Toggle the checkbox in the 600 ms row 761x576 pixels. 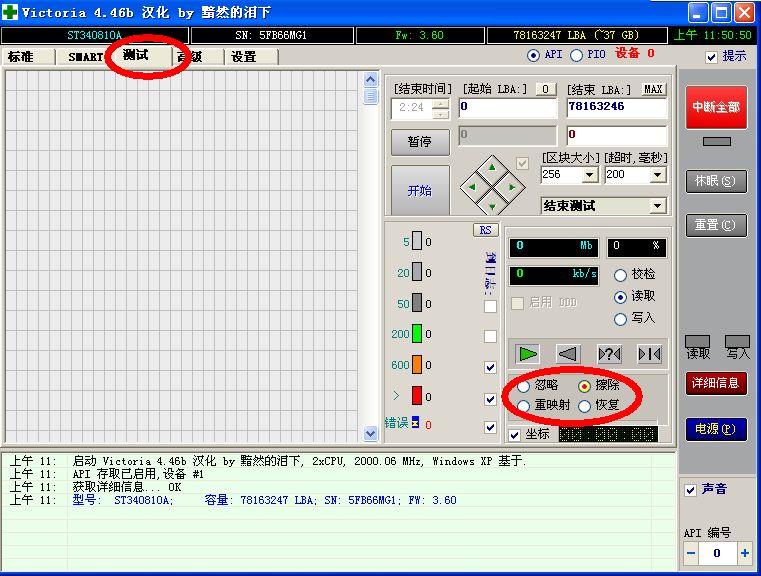(490, 367)
